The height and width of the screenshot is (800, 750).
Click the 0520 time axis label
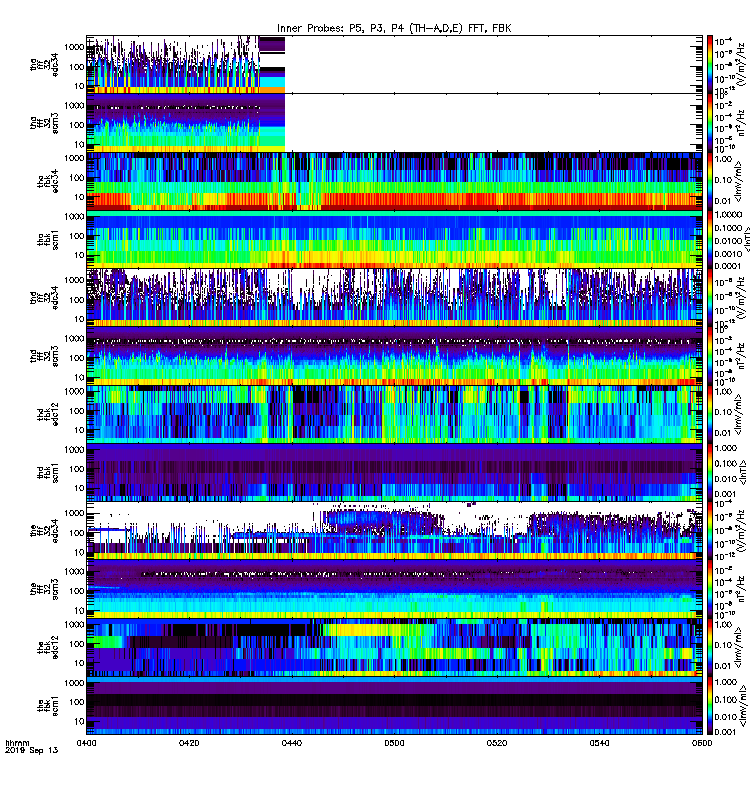pos(497,743)
